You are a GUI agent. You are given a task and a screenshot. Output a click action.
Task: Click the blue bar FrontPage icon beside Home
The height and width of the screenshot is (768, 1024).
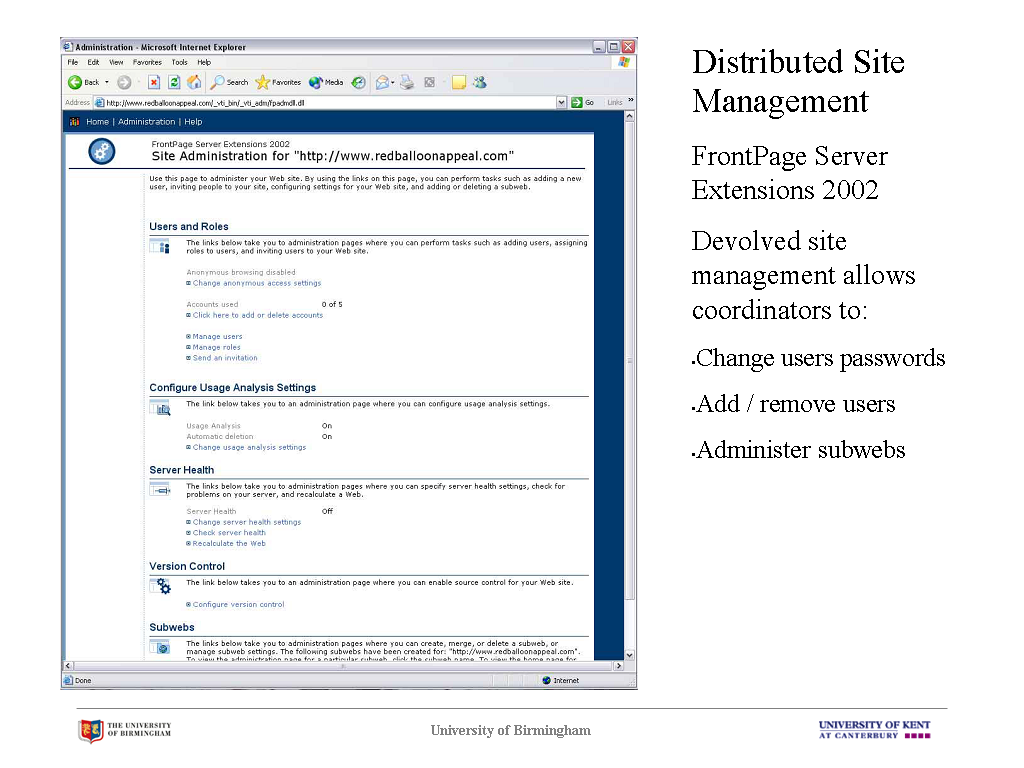click(x=74, y=121)
